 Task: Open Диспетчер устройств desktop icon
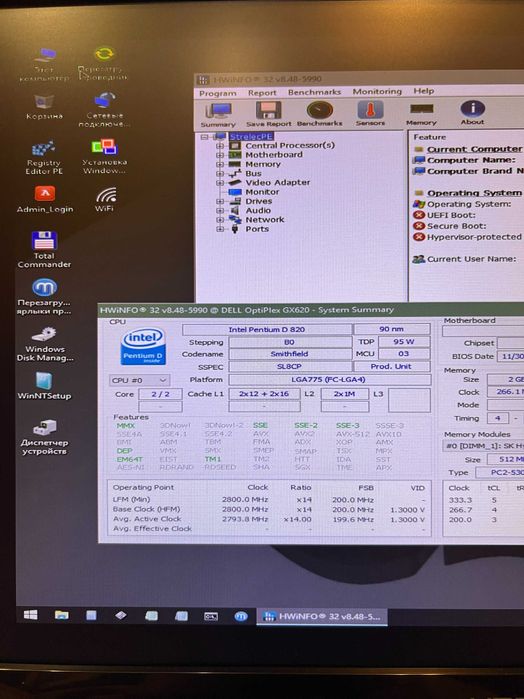44,437
